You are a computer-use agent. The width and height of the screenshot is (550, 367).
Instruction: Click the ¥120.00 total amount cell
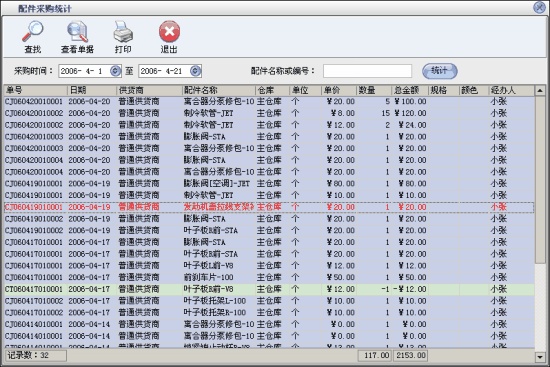[410, 113]
